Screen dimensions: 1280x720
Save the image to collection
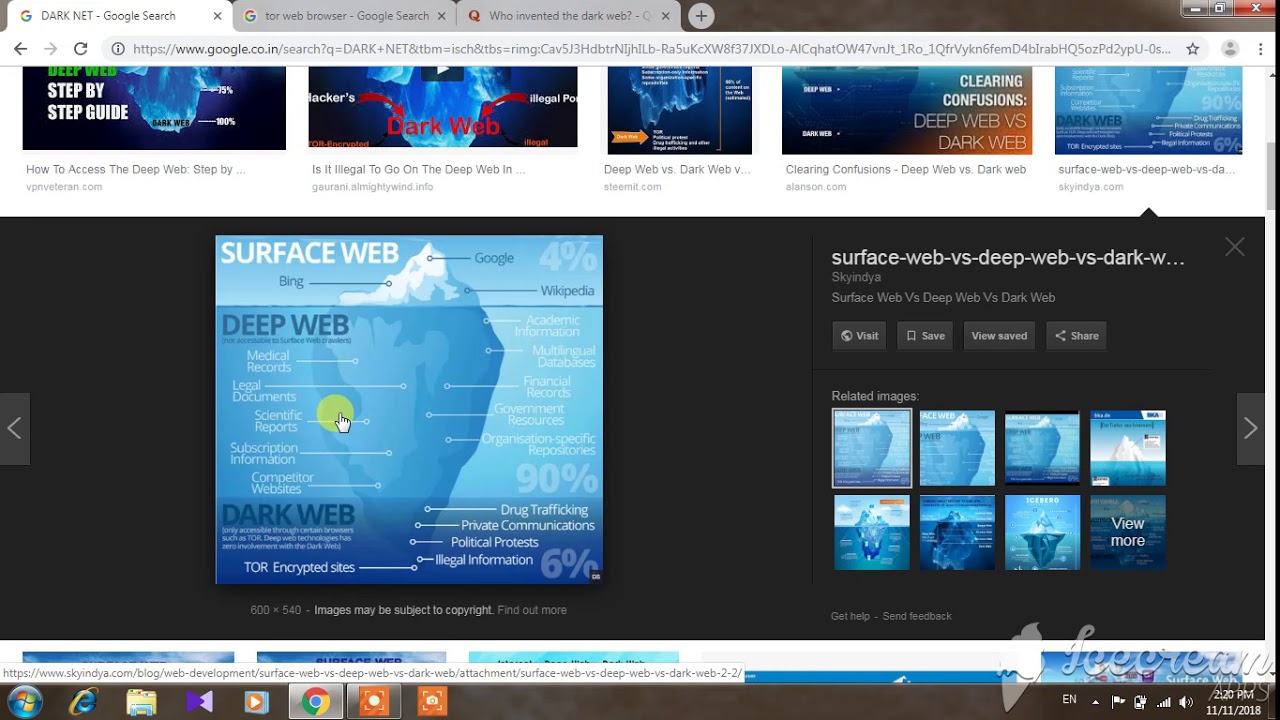925,336
